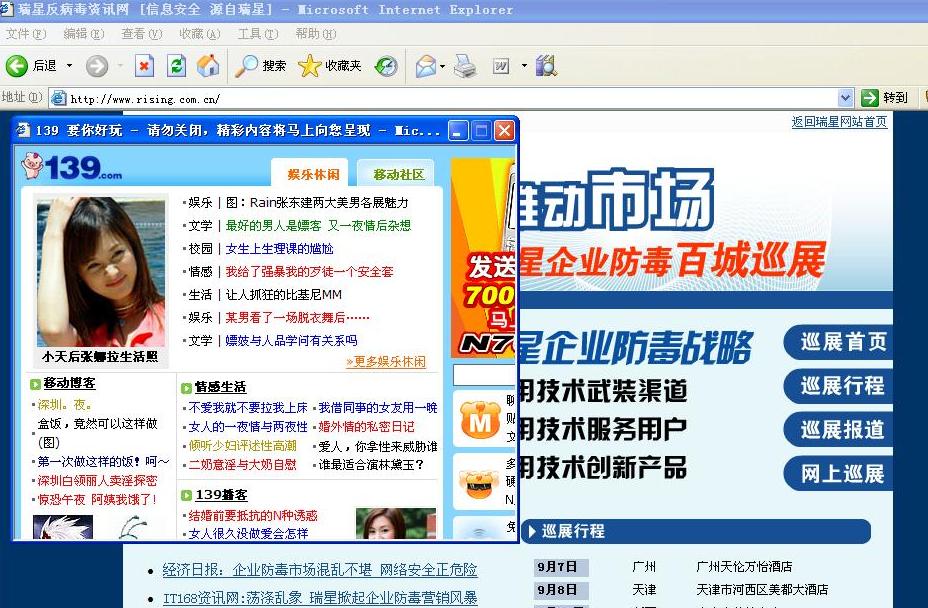928x608 pixels.
Task: Open 经济日报 企业防毒市场混乱不堪 news link
Action: click(x=320, y=570)
